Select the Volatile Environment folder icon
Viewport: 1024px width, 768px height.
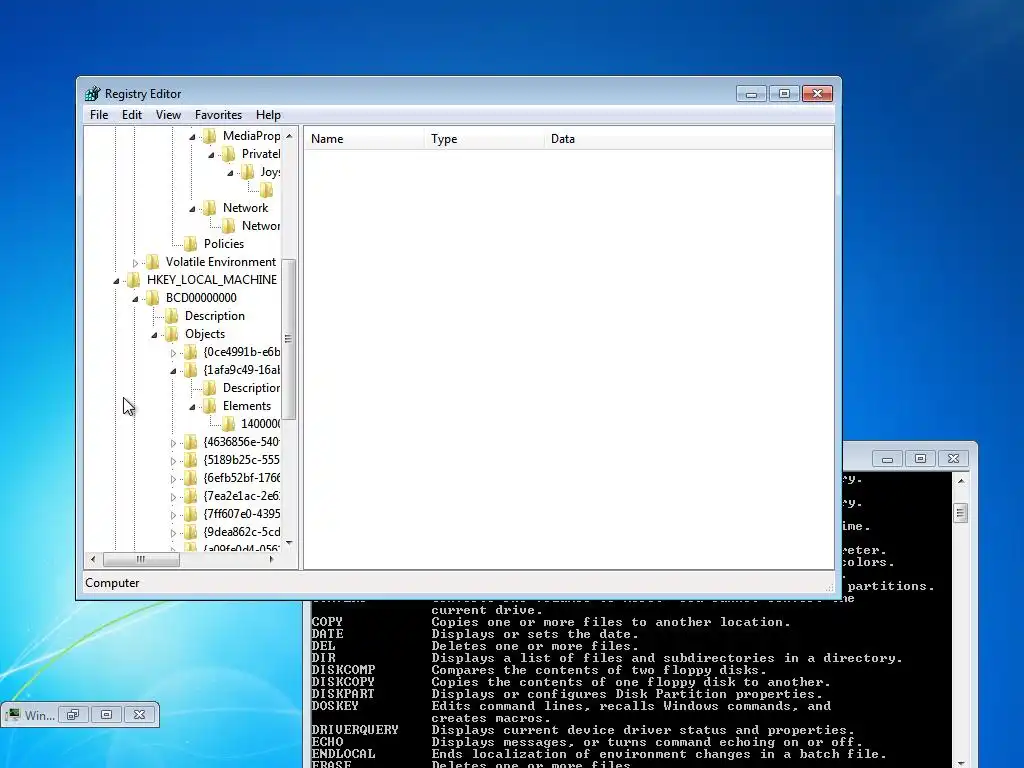[x=153, y=262]
